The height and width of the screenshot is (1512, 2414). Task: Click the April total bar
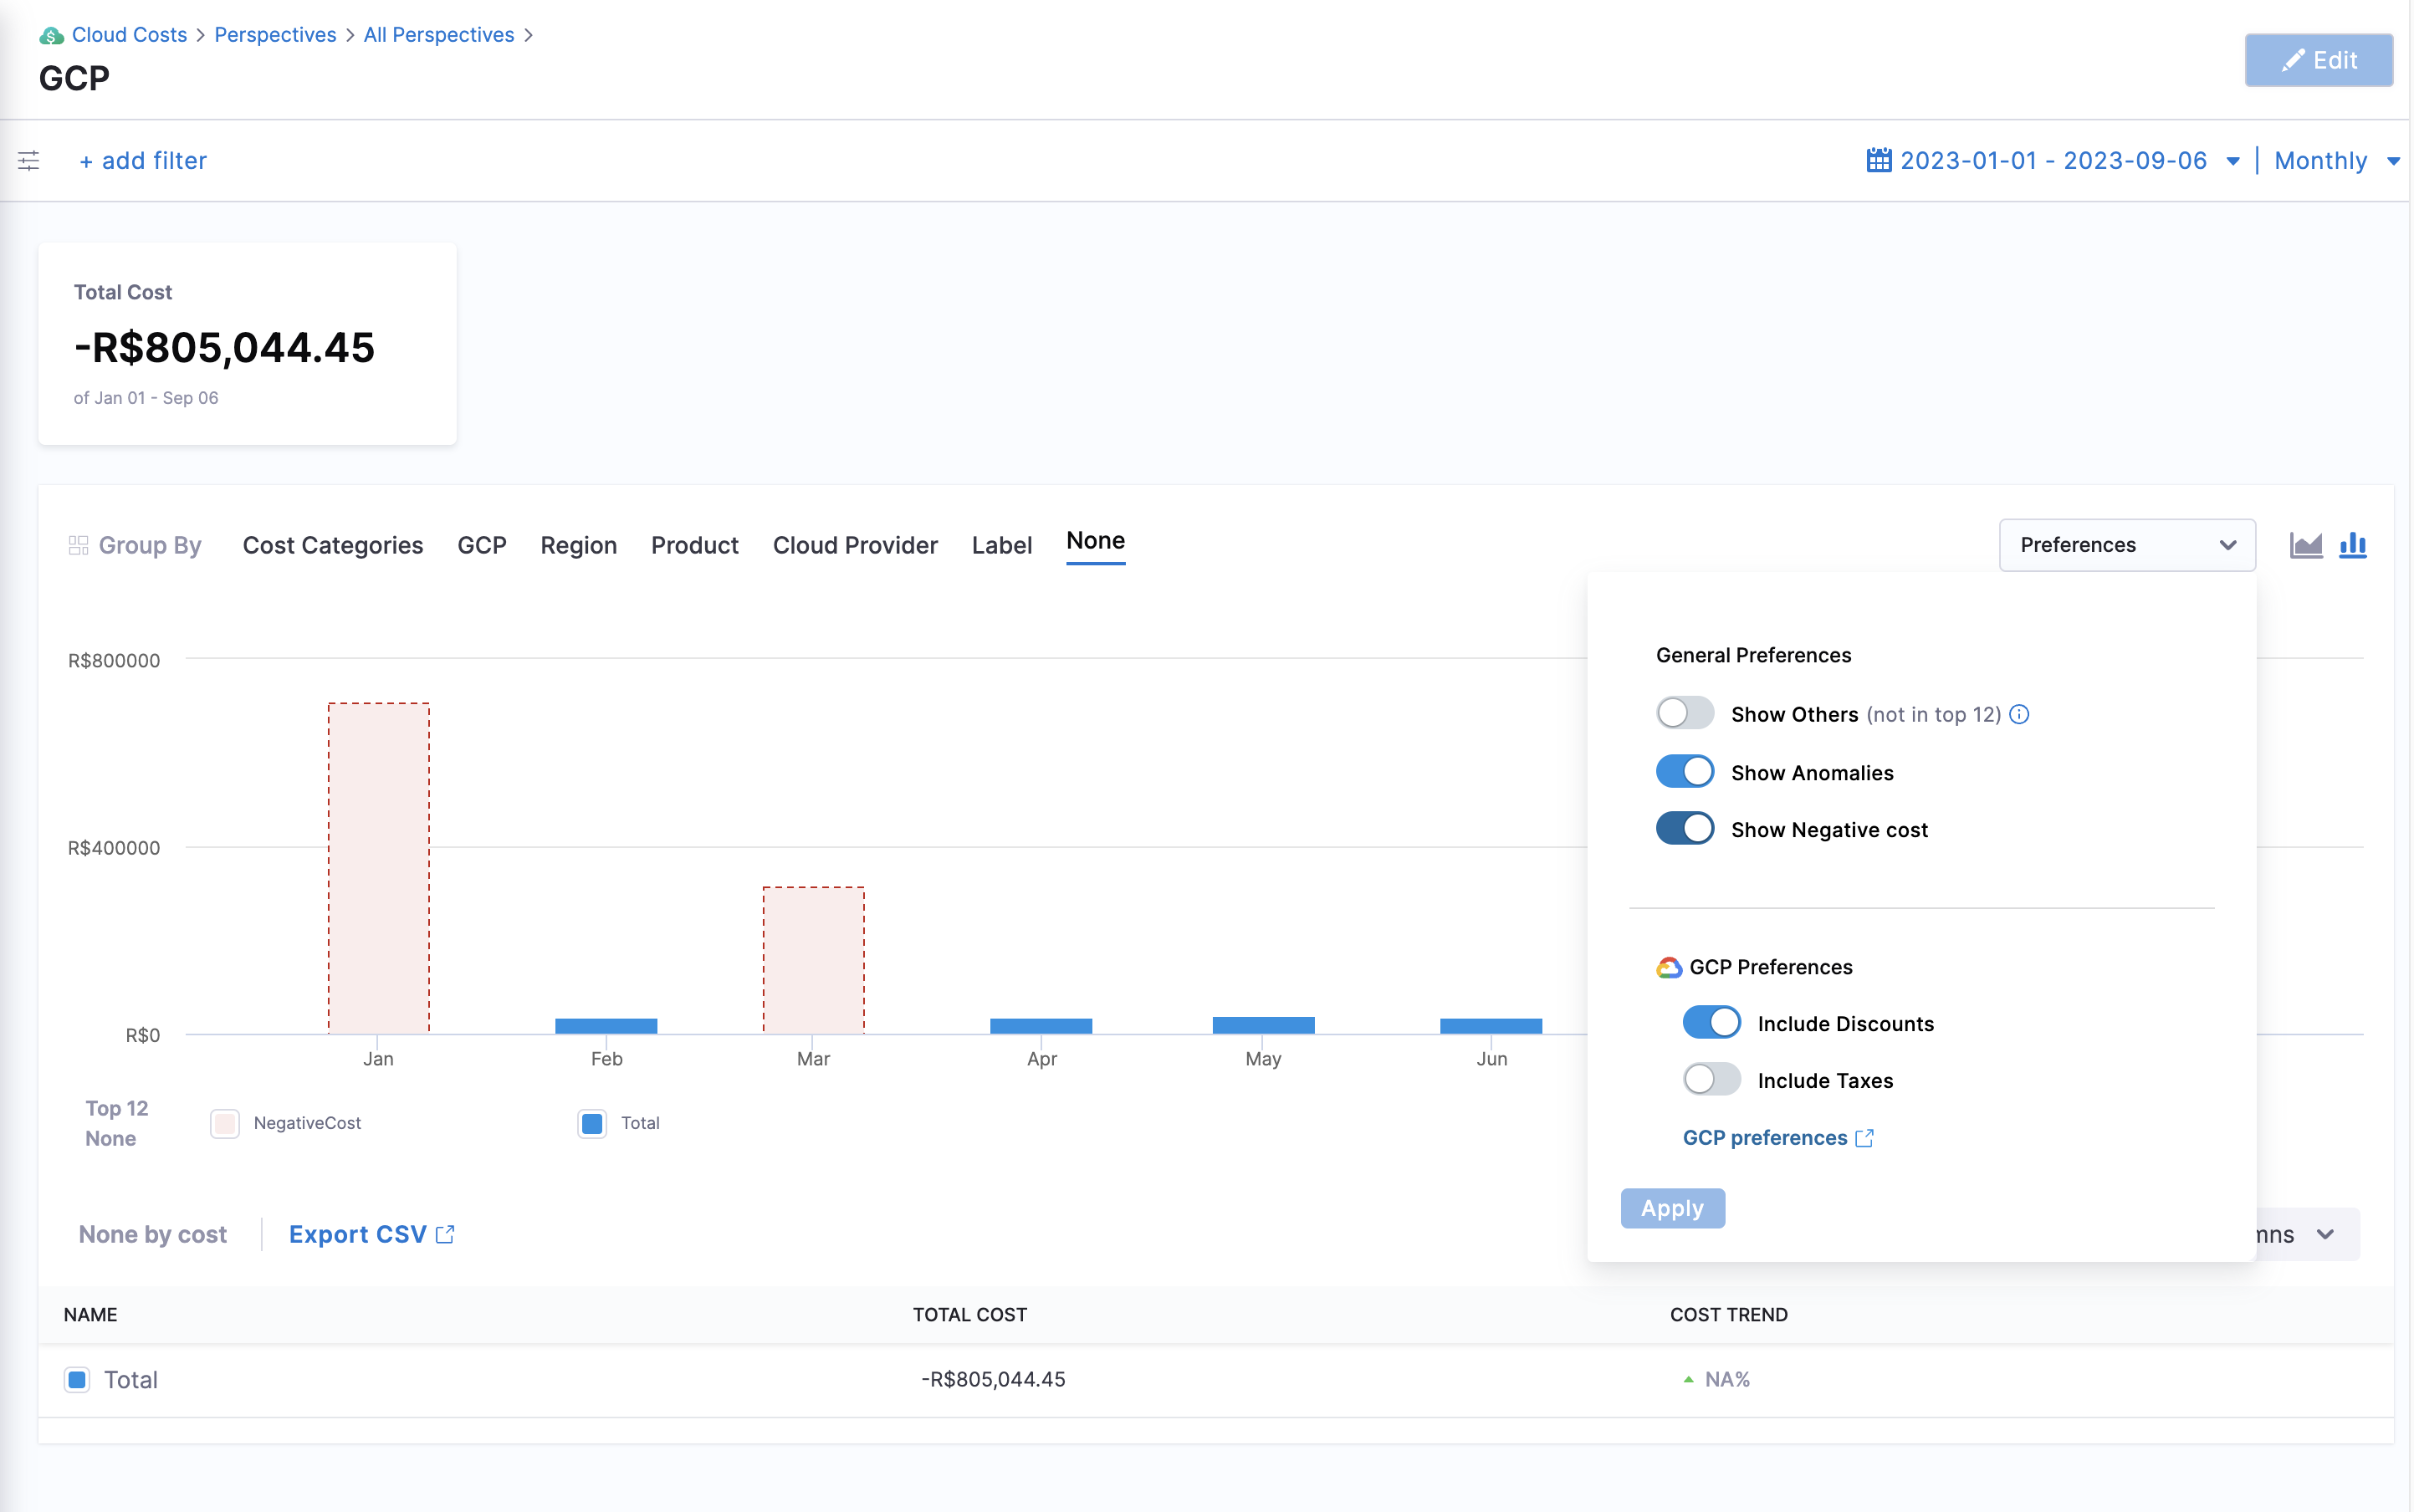coord(1041,1026)
